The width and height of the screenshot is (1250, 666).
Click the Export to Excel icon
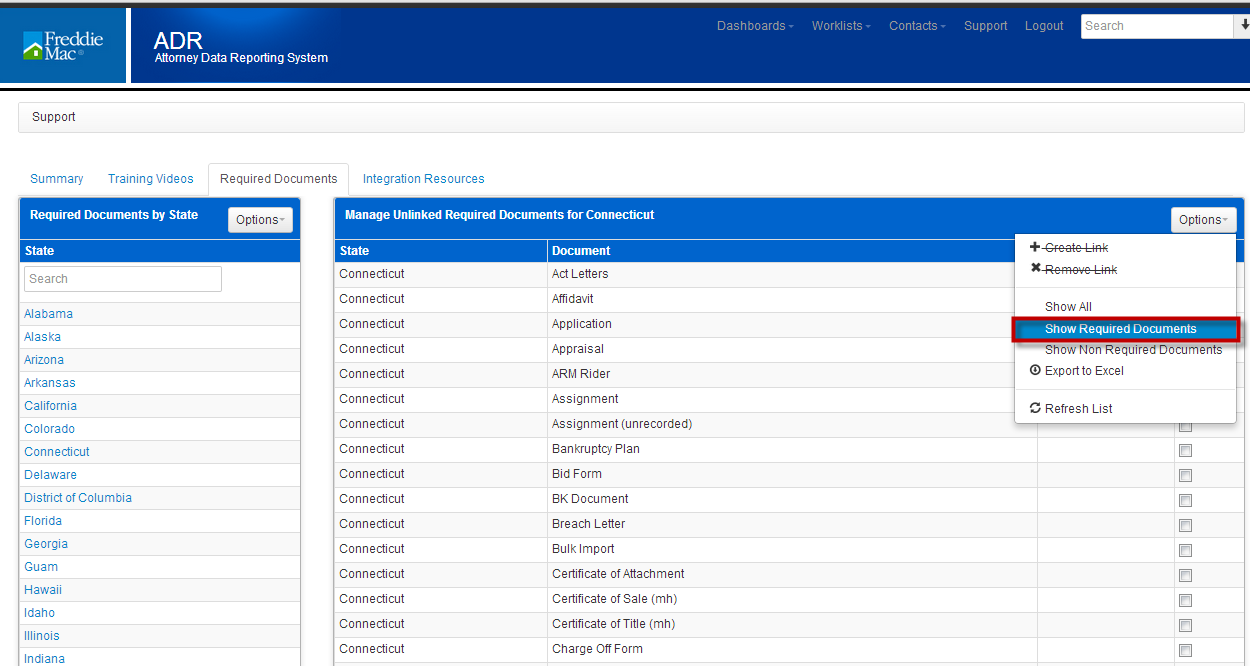pyautogui.click(x=1035, y=370)
